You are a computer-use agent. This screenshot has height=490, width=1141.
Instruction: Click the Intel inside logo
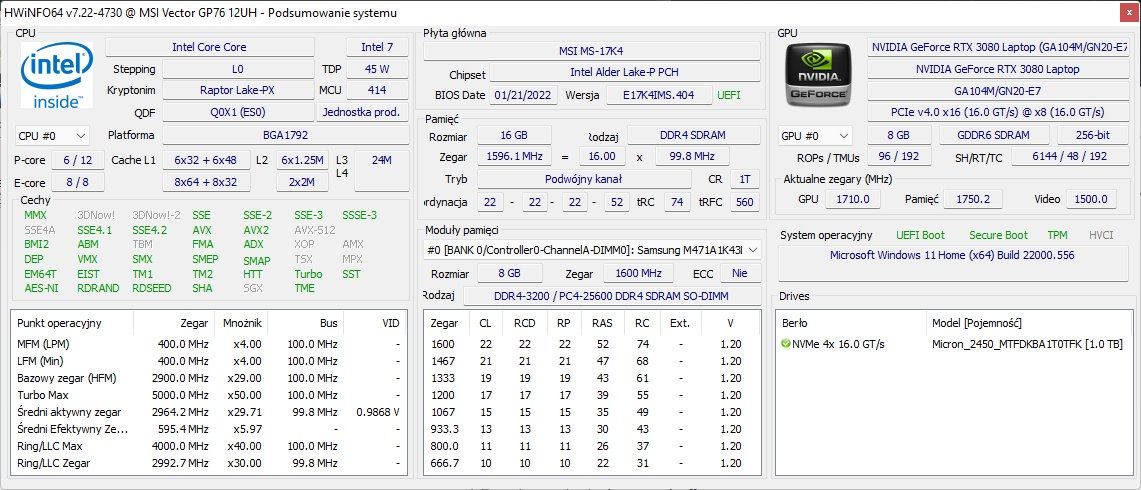57,75
